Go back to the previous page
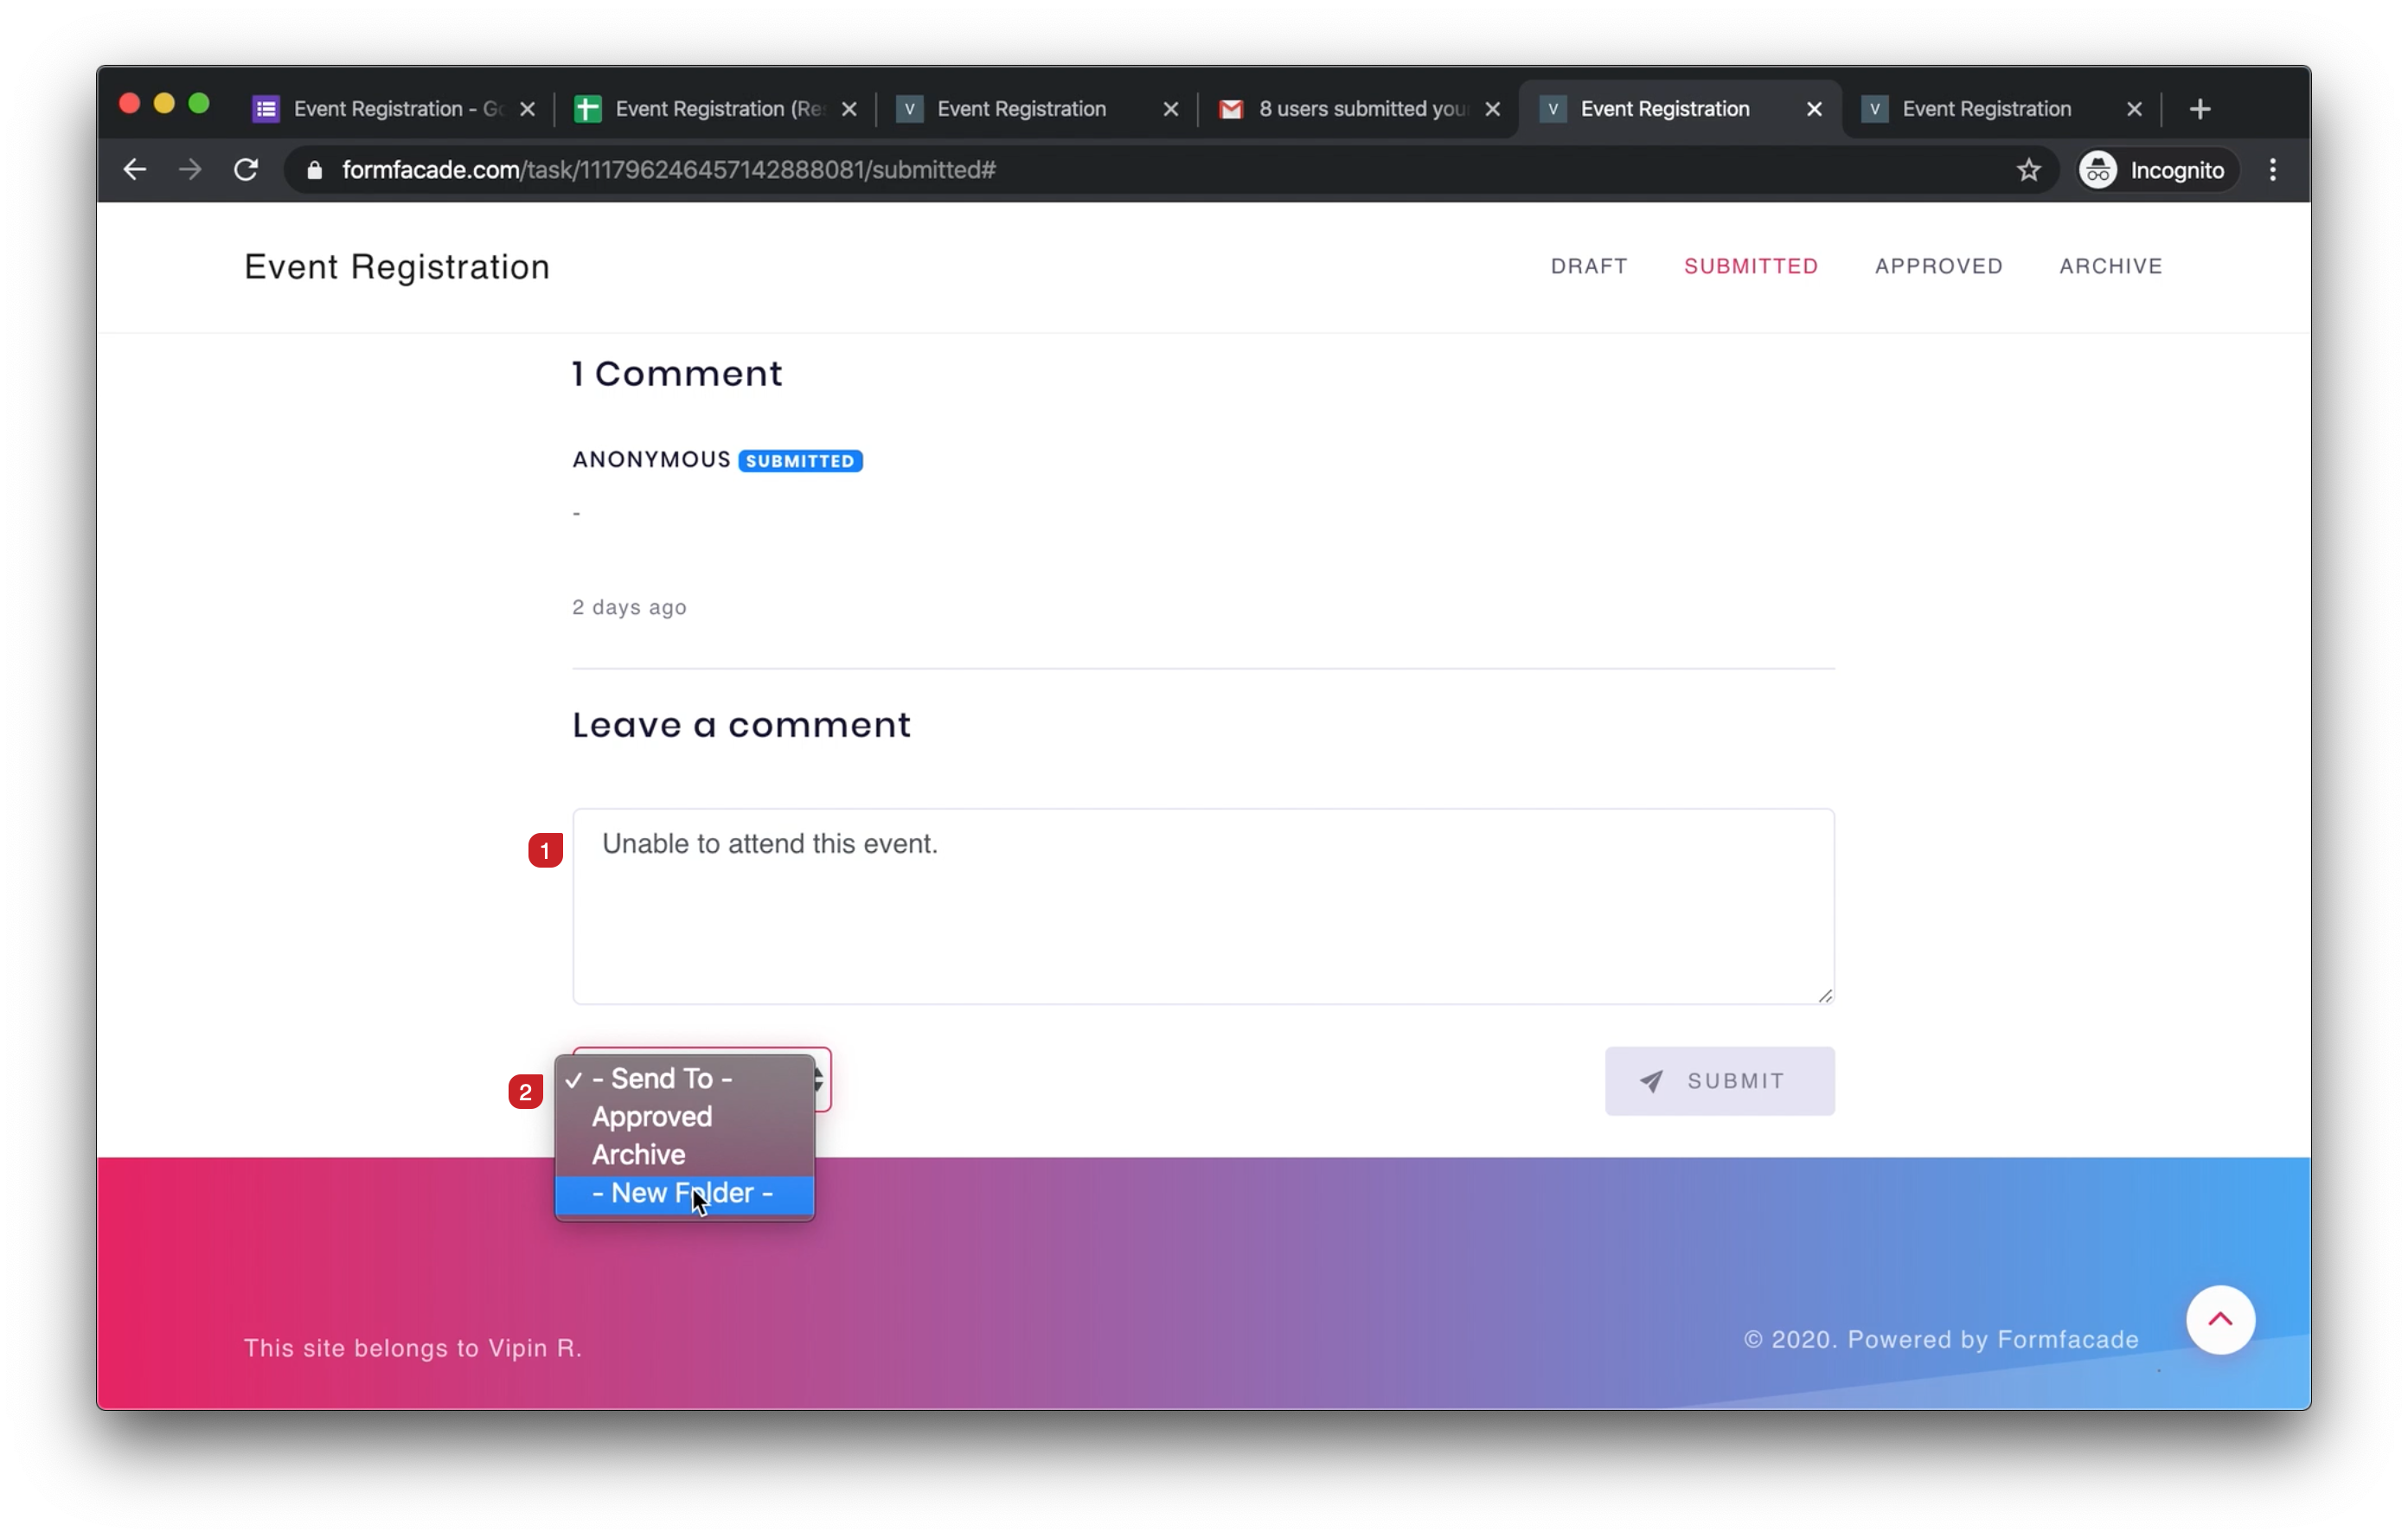Screen dimensions: 2408x1538 point(134,169)
